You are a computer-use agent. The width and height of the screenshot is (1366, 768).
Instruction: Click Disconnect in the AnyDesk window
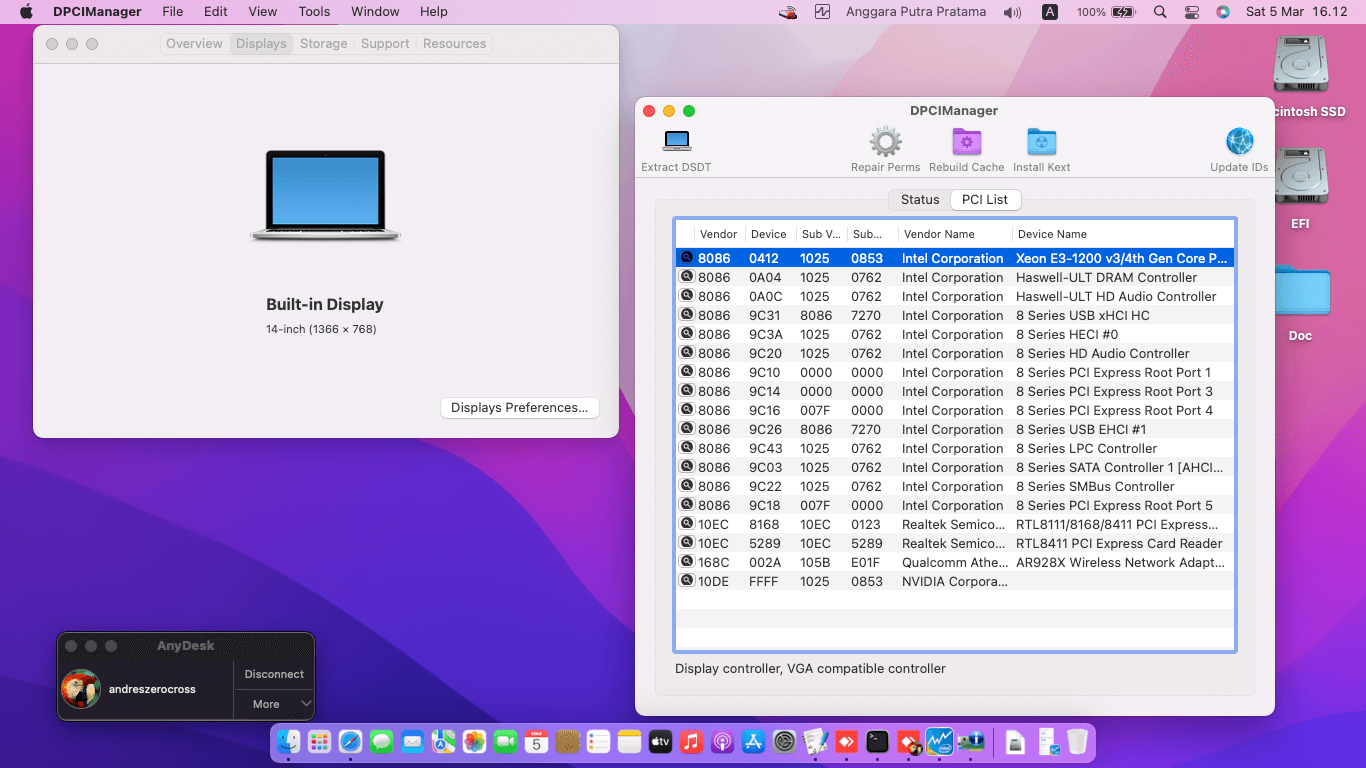(274, 674)
